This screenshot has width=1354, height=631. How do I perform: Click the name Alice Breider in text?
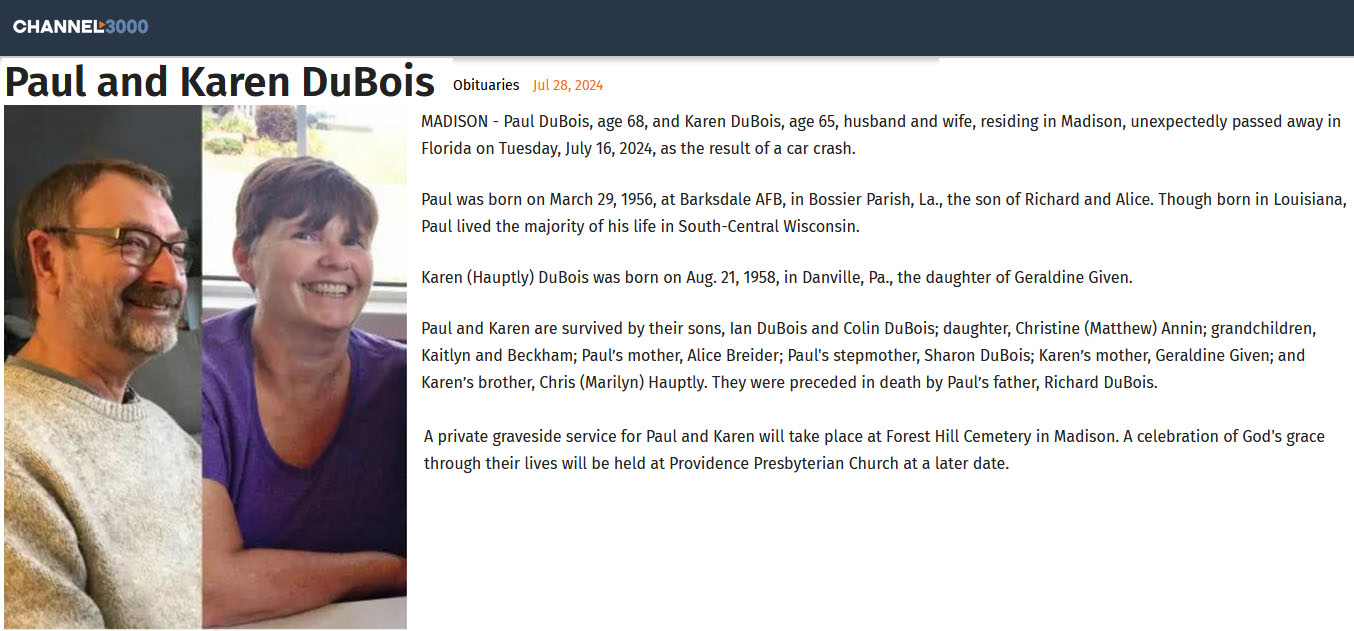(x=733, y=356)
